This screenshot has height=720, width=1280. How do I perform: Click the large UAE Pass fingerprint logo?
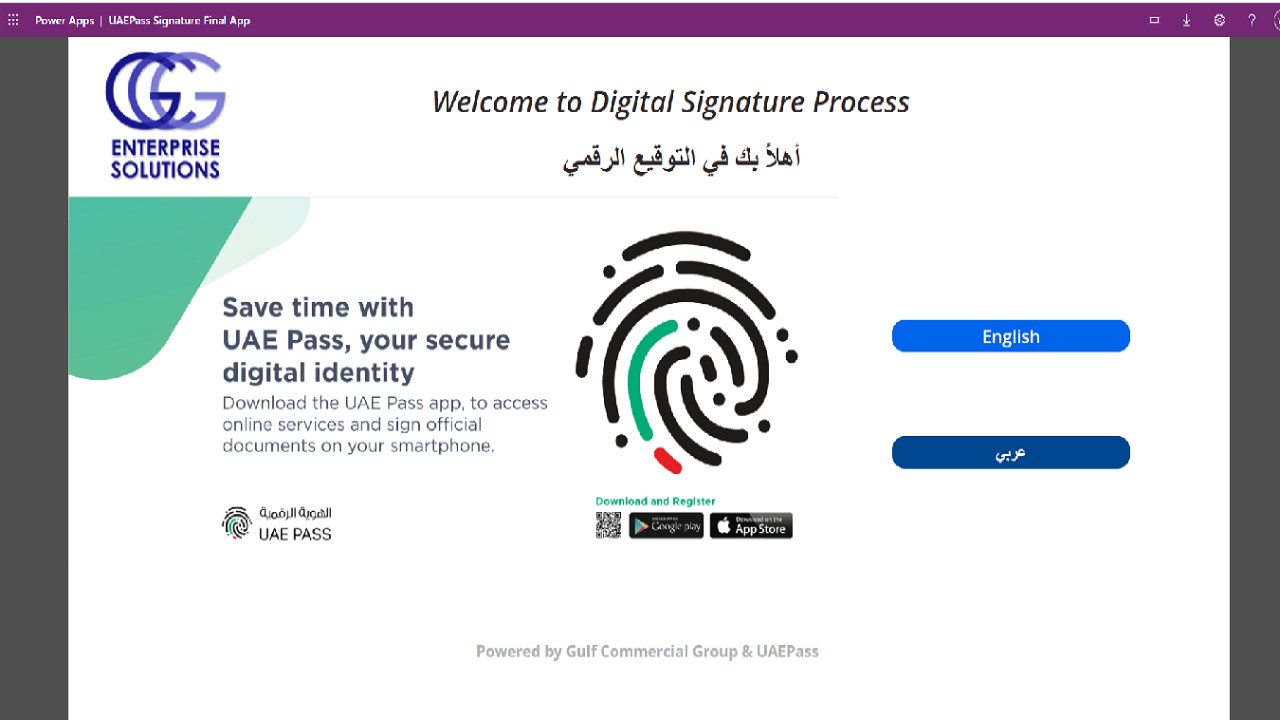(686, 352)
